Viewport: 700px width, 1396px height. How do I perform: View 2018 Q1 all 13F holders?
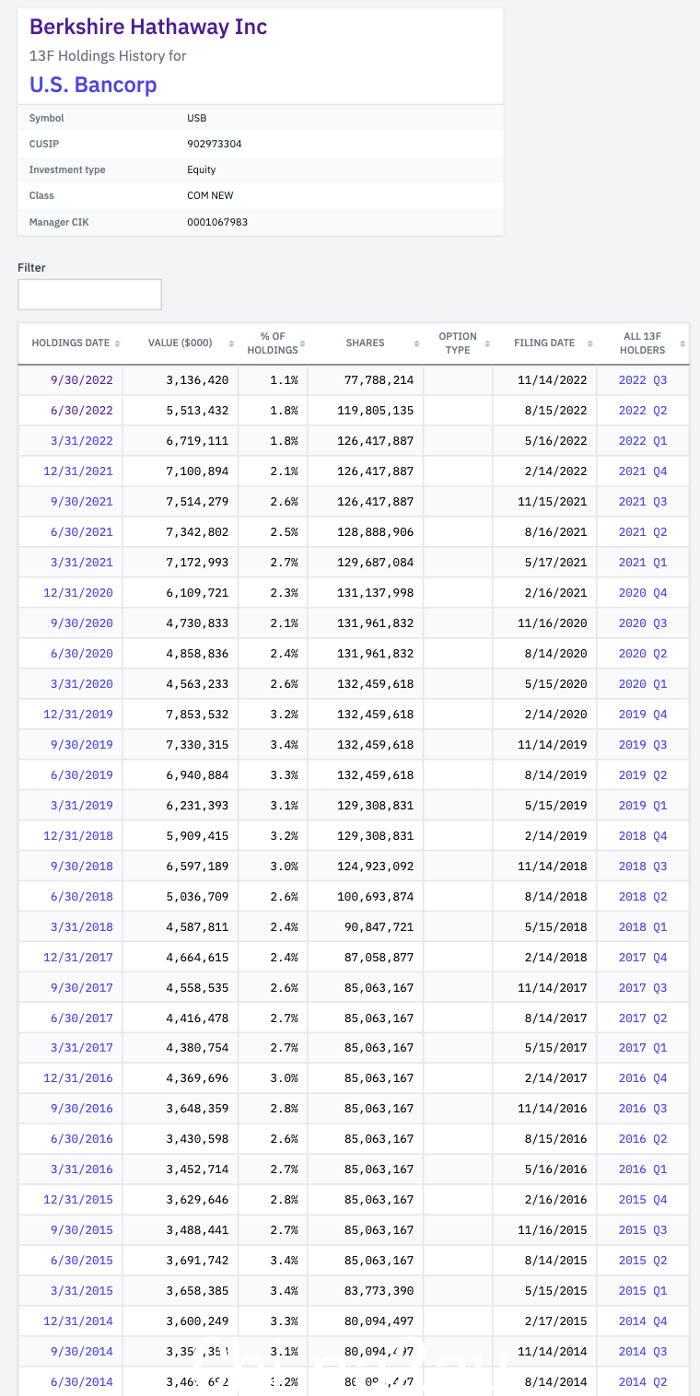coord(642,926)
